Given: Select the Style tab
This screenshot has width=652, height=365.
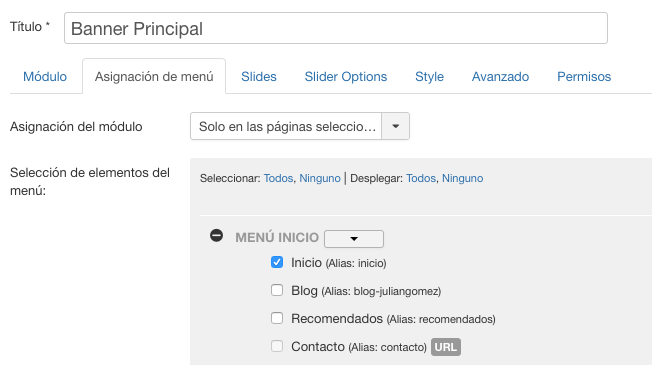Looking at the screenshot, I should [x=429, y=76].
